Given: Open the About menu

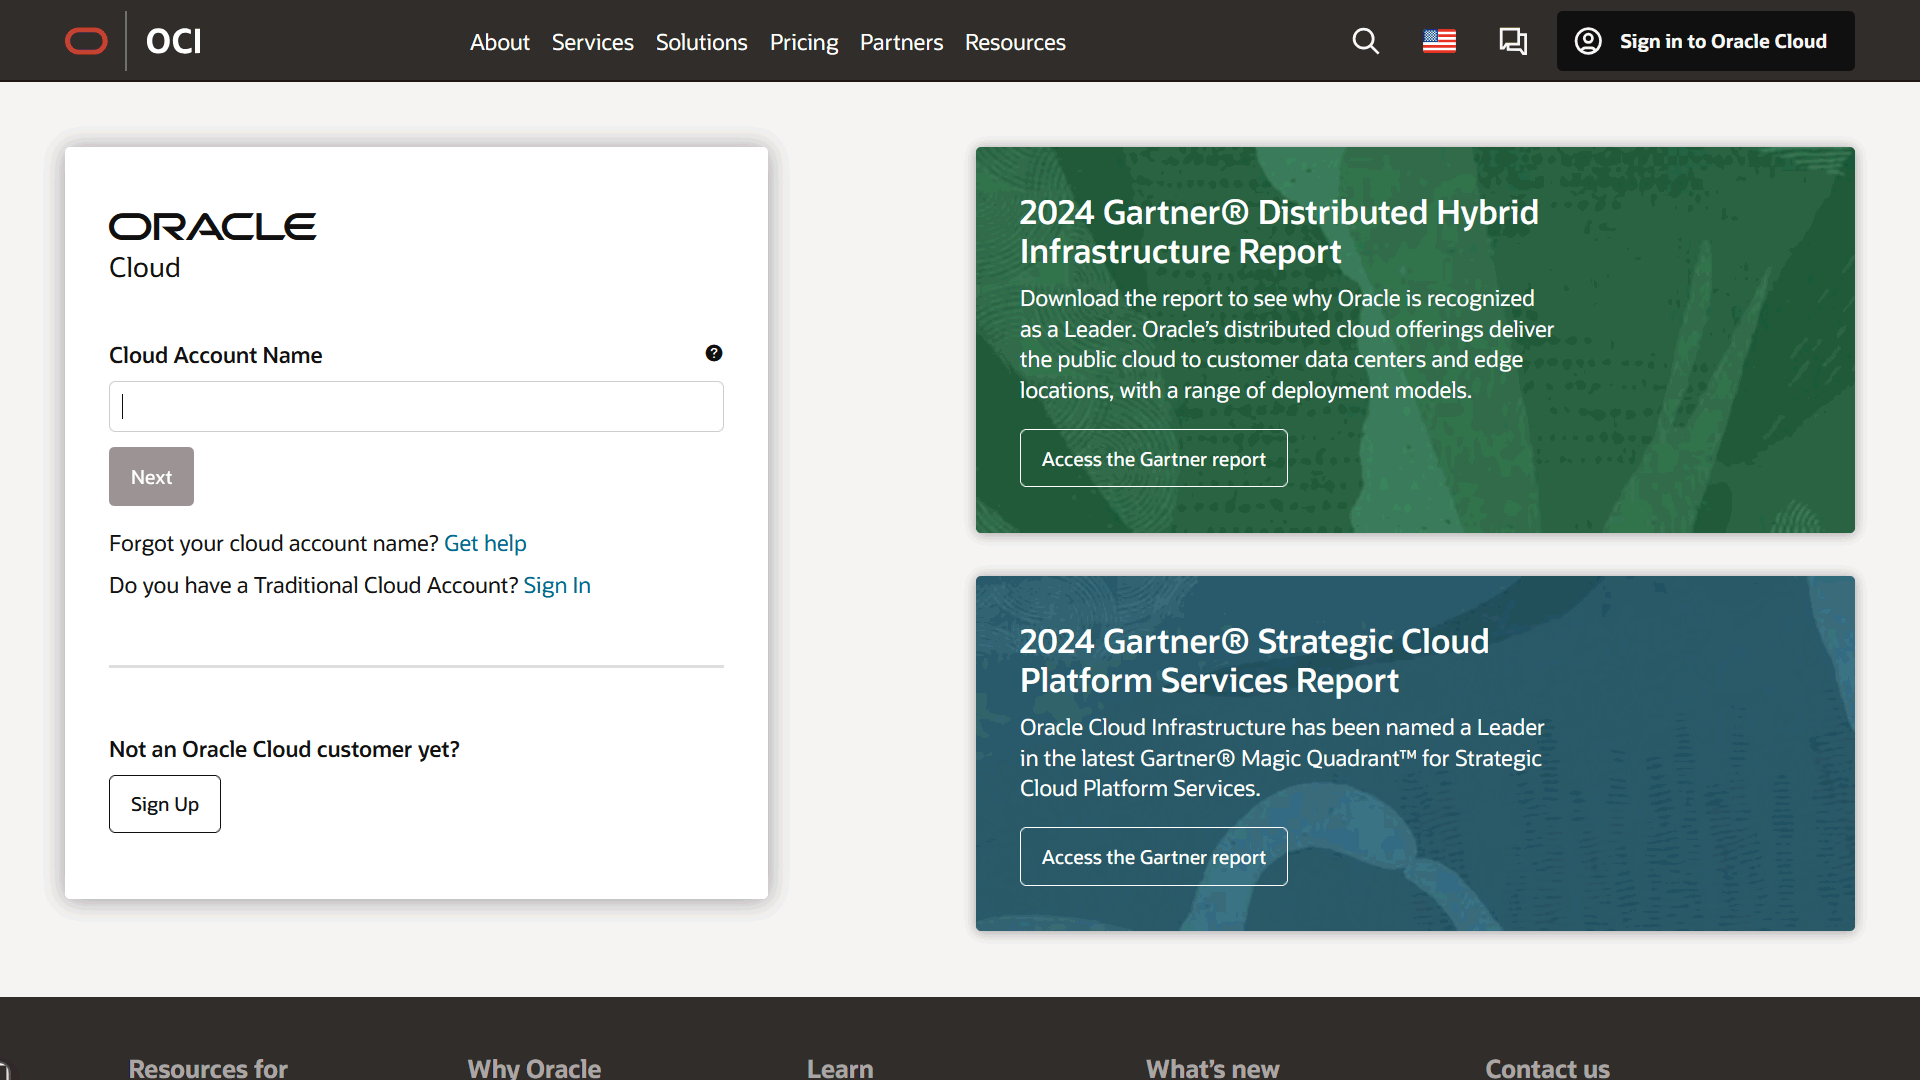Looking at the screenshot, I should coord(499,42).
